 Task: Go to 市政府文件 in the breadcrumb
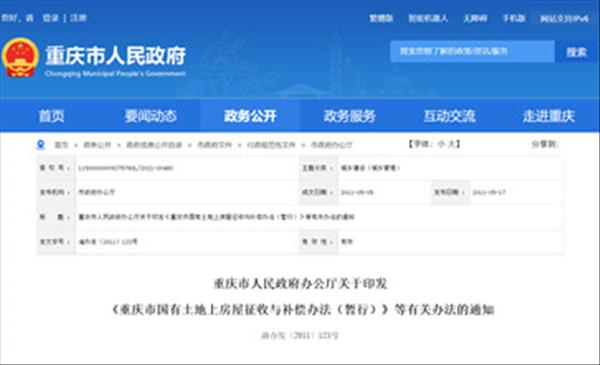pyautogui.click(x=214, y=145)
